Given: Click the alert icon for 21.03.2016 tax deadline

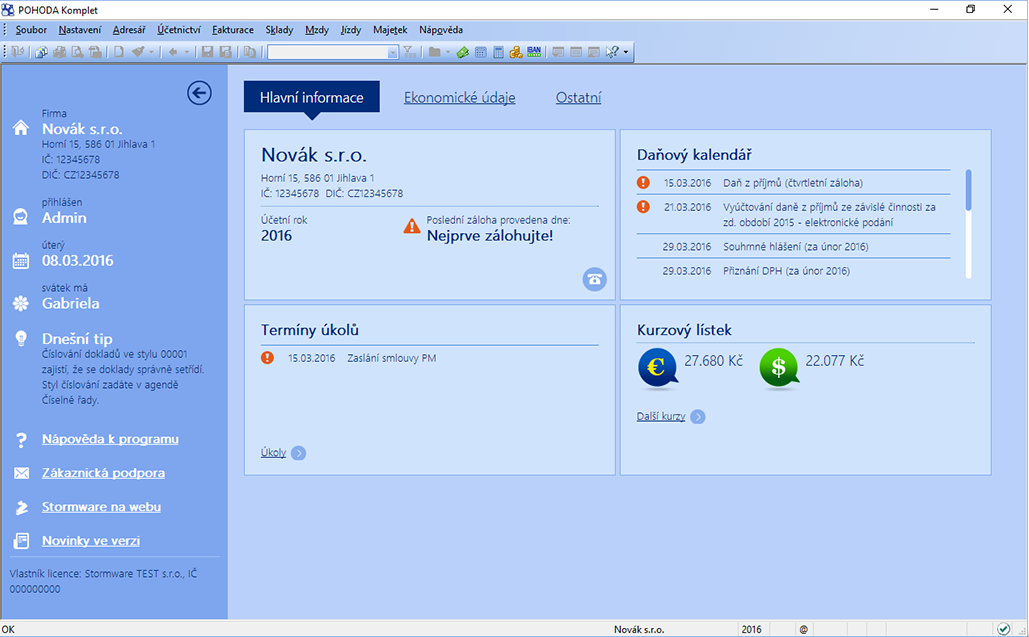Looking at the screenshot, I should (x=643, y=207).
